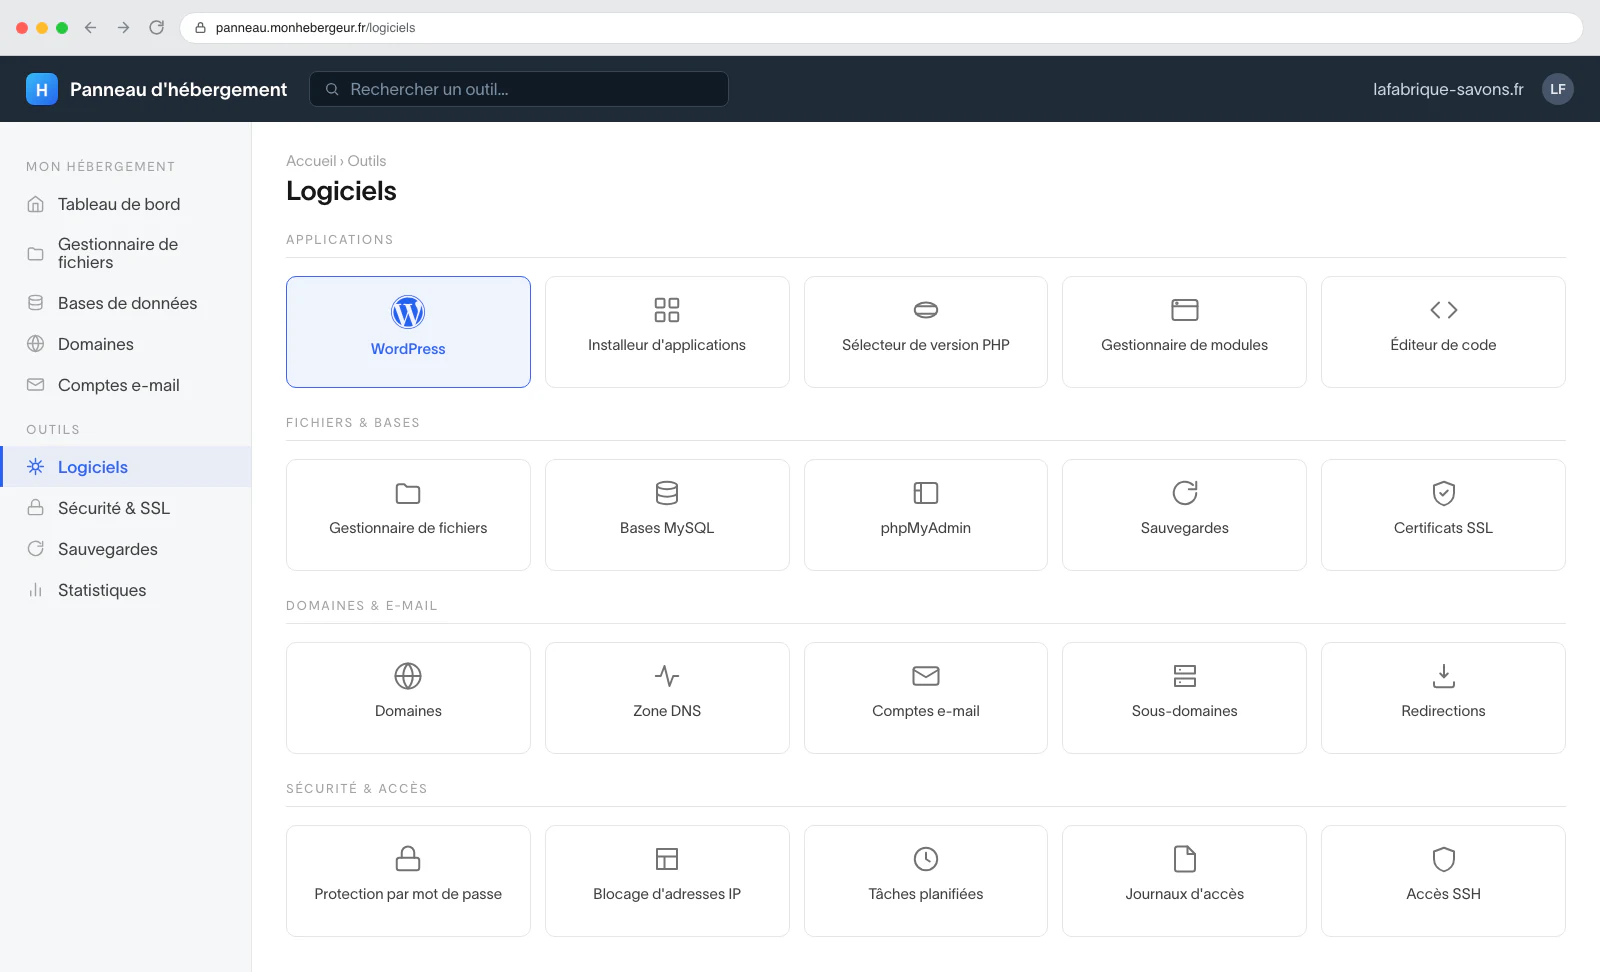Launch the Éditeur de code tile
Screen dimensions: 1600x972
point(1443,332)
